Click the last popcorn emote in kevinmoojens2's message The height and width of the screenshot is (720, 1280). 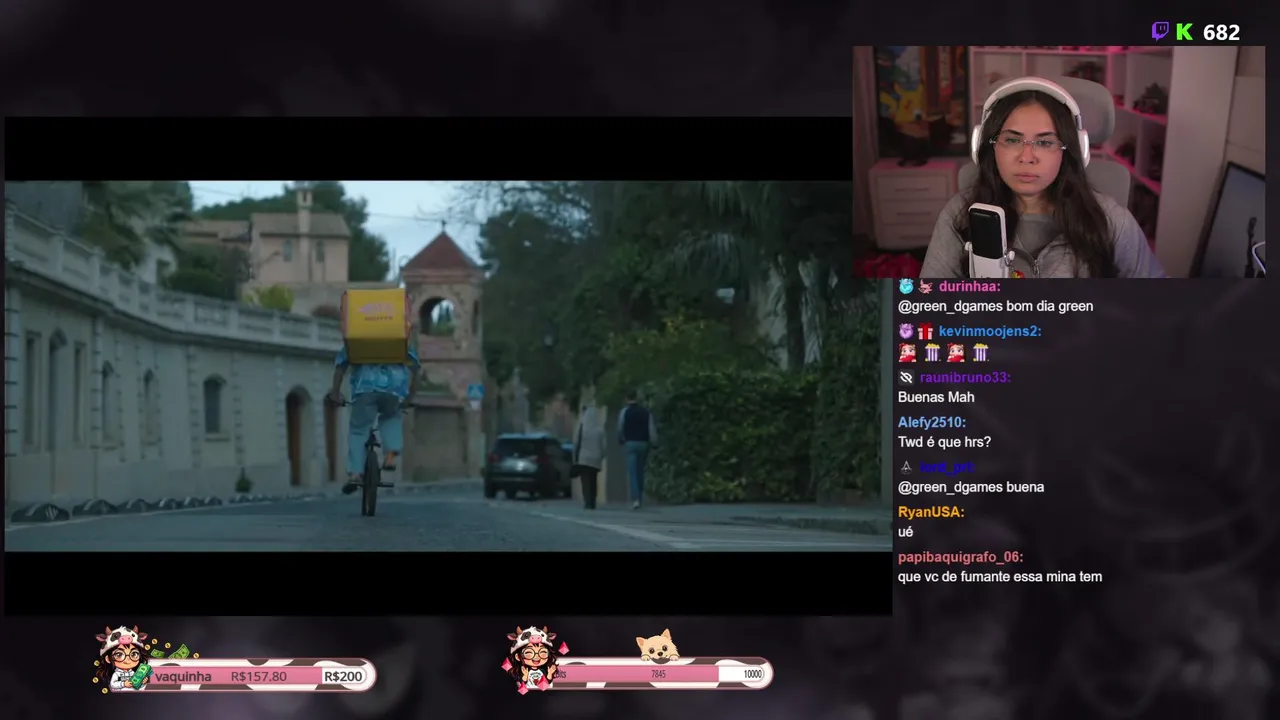[980, 352]
